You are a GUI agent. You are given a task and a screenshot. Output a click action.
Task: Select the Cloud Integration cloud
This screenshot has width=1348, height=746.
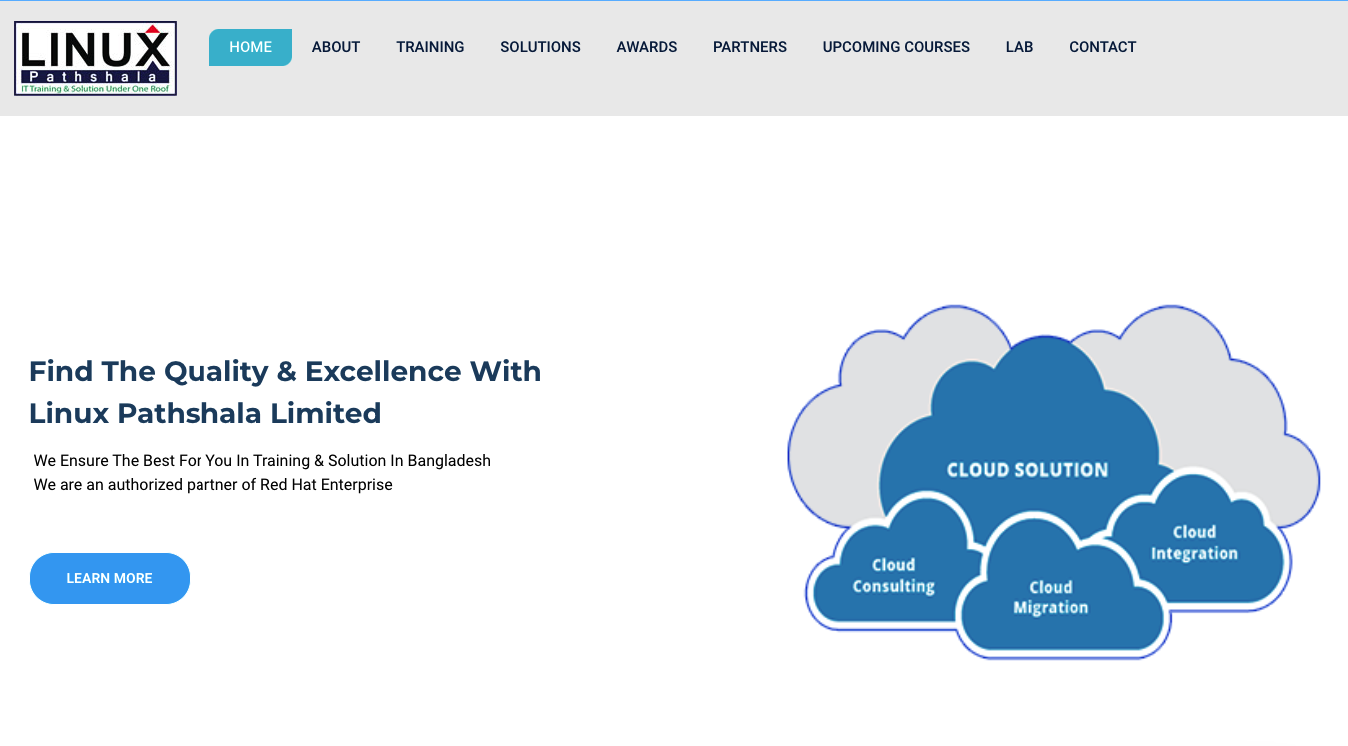coord(1195,543)
